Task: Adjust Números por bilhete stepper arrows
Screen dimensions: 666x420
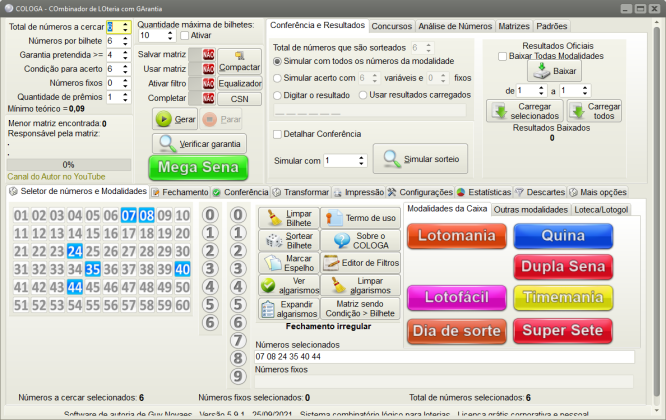Action: point(125,41)
